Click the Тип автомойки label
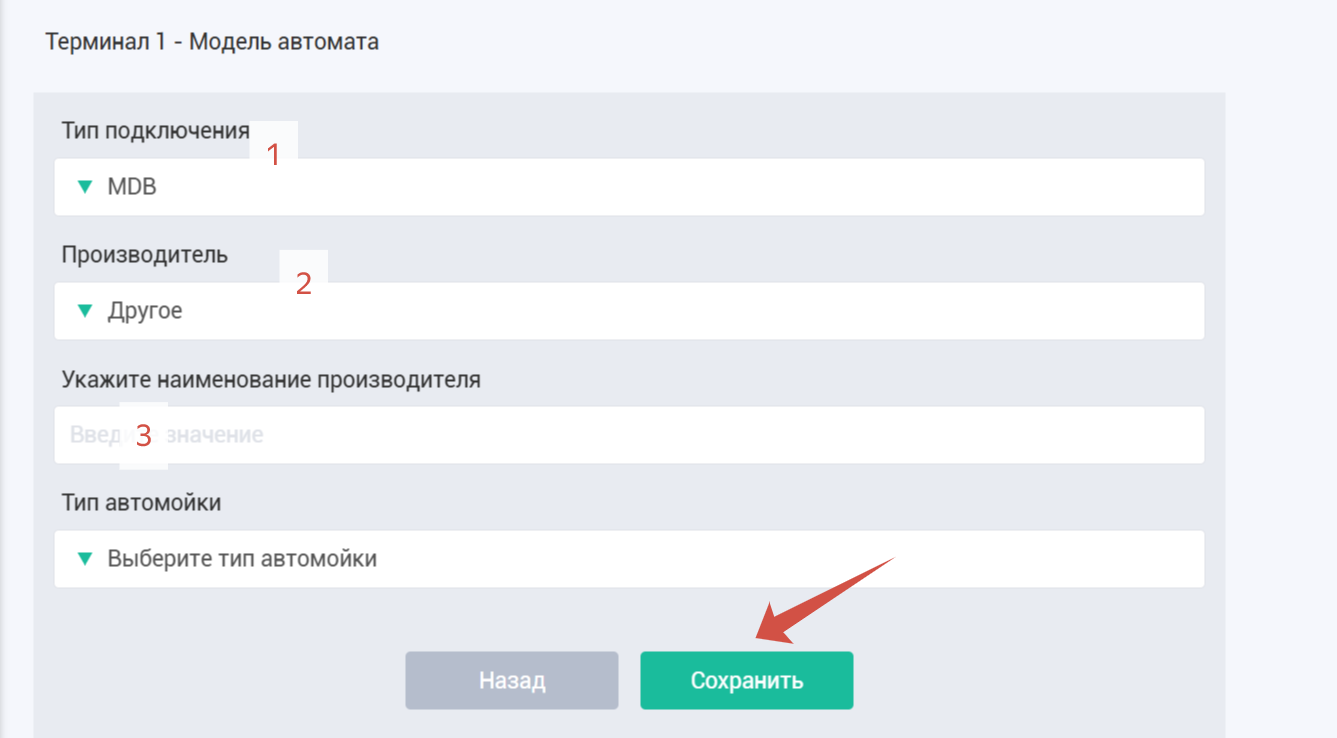1337x738 pixels. click(141, 503)
